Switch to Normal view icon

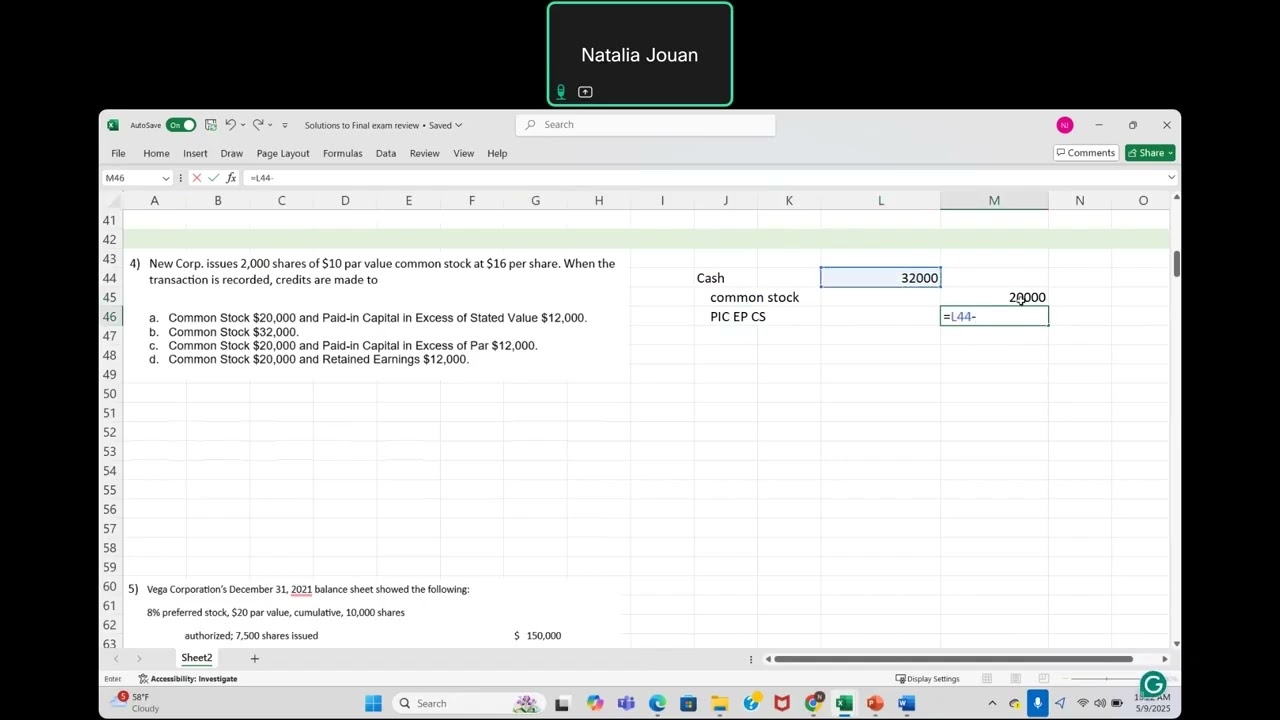988,679
